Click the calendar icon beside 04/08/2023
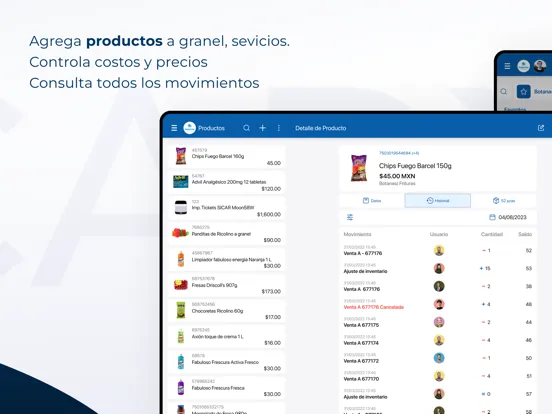The height and width of the screenshot is (414, 552). [x=493, y=217]
